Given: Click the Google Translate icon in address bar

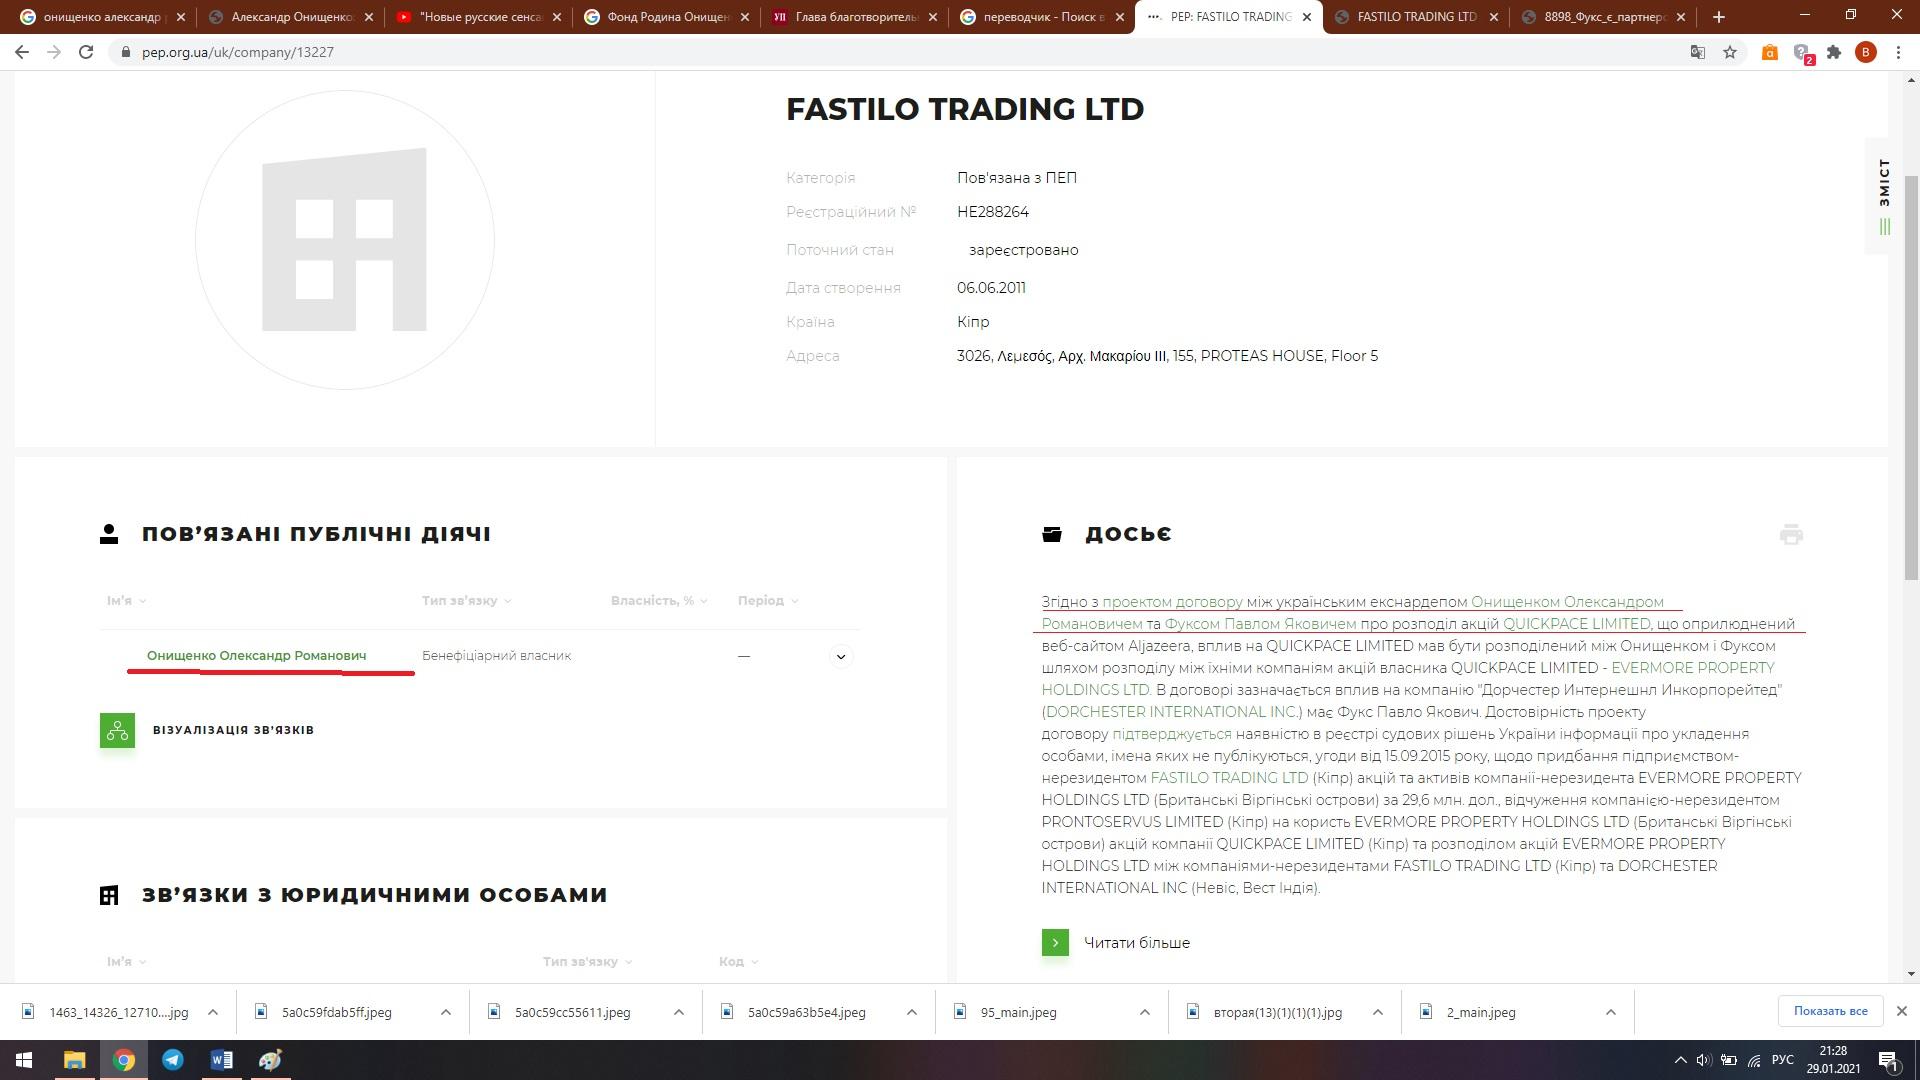Looking at the screenshot, I should point(1697,52).
